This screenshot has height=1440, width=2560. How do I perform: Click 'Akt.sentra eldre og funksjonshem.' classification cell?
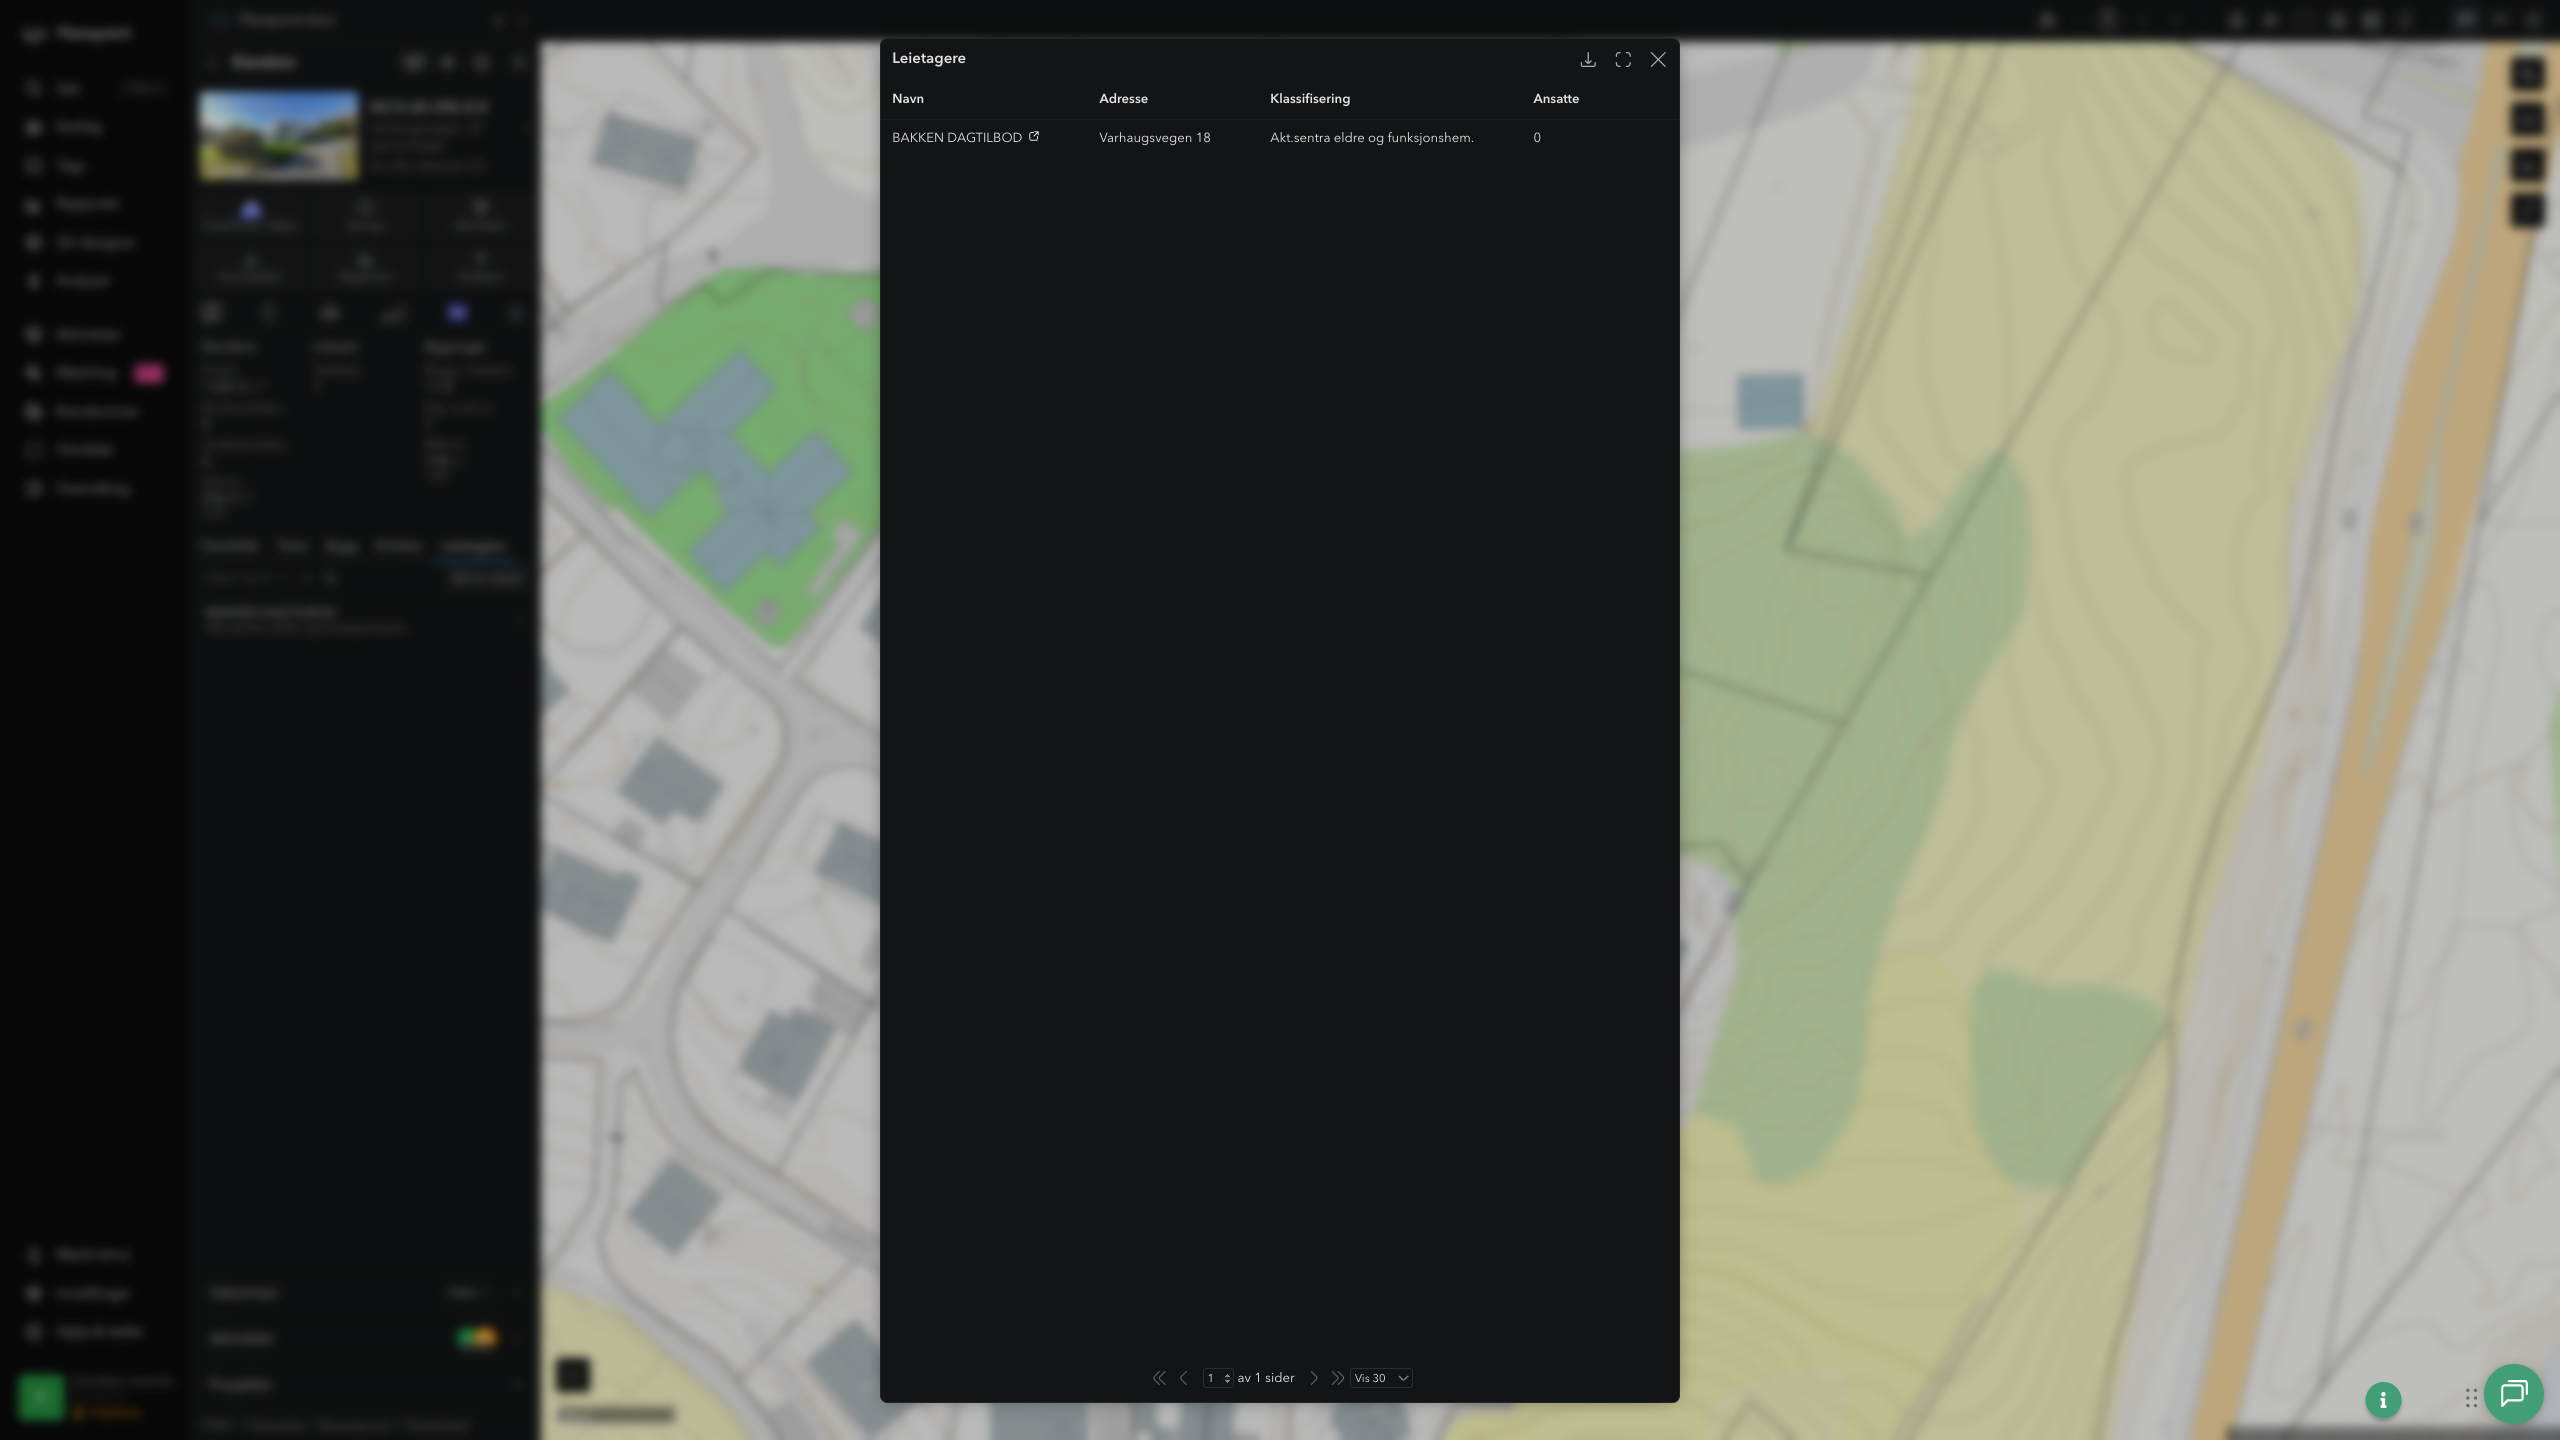1372,138
